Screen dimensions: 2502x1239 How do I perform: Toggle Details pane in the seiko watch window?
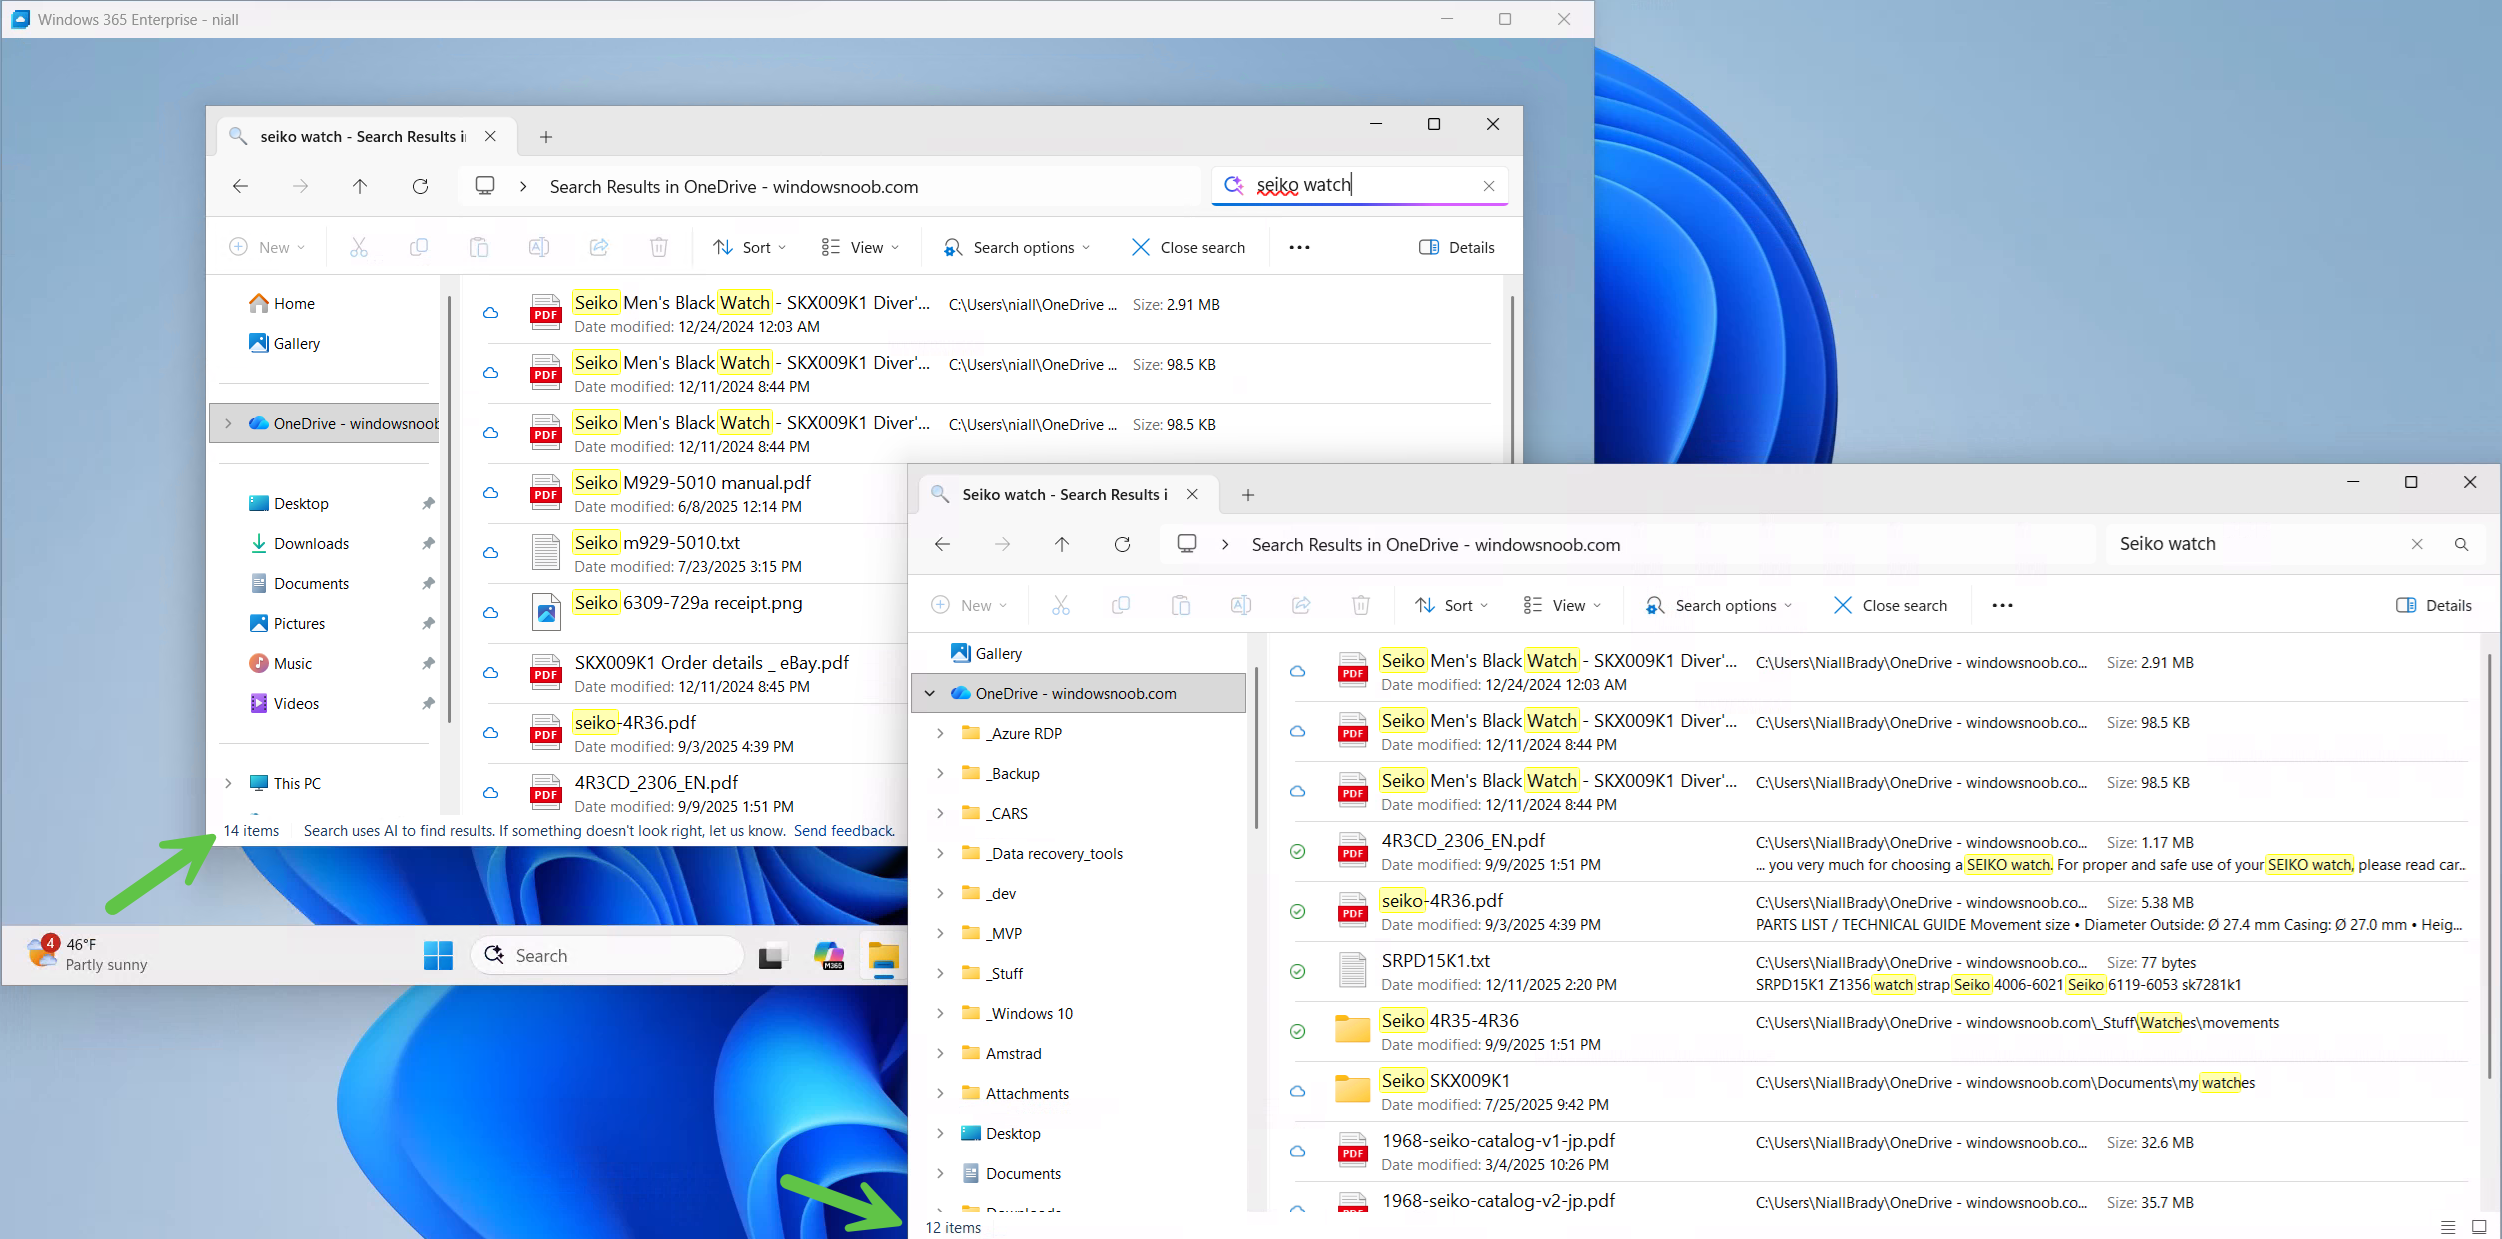pos(1457,248)
